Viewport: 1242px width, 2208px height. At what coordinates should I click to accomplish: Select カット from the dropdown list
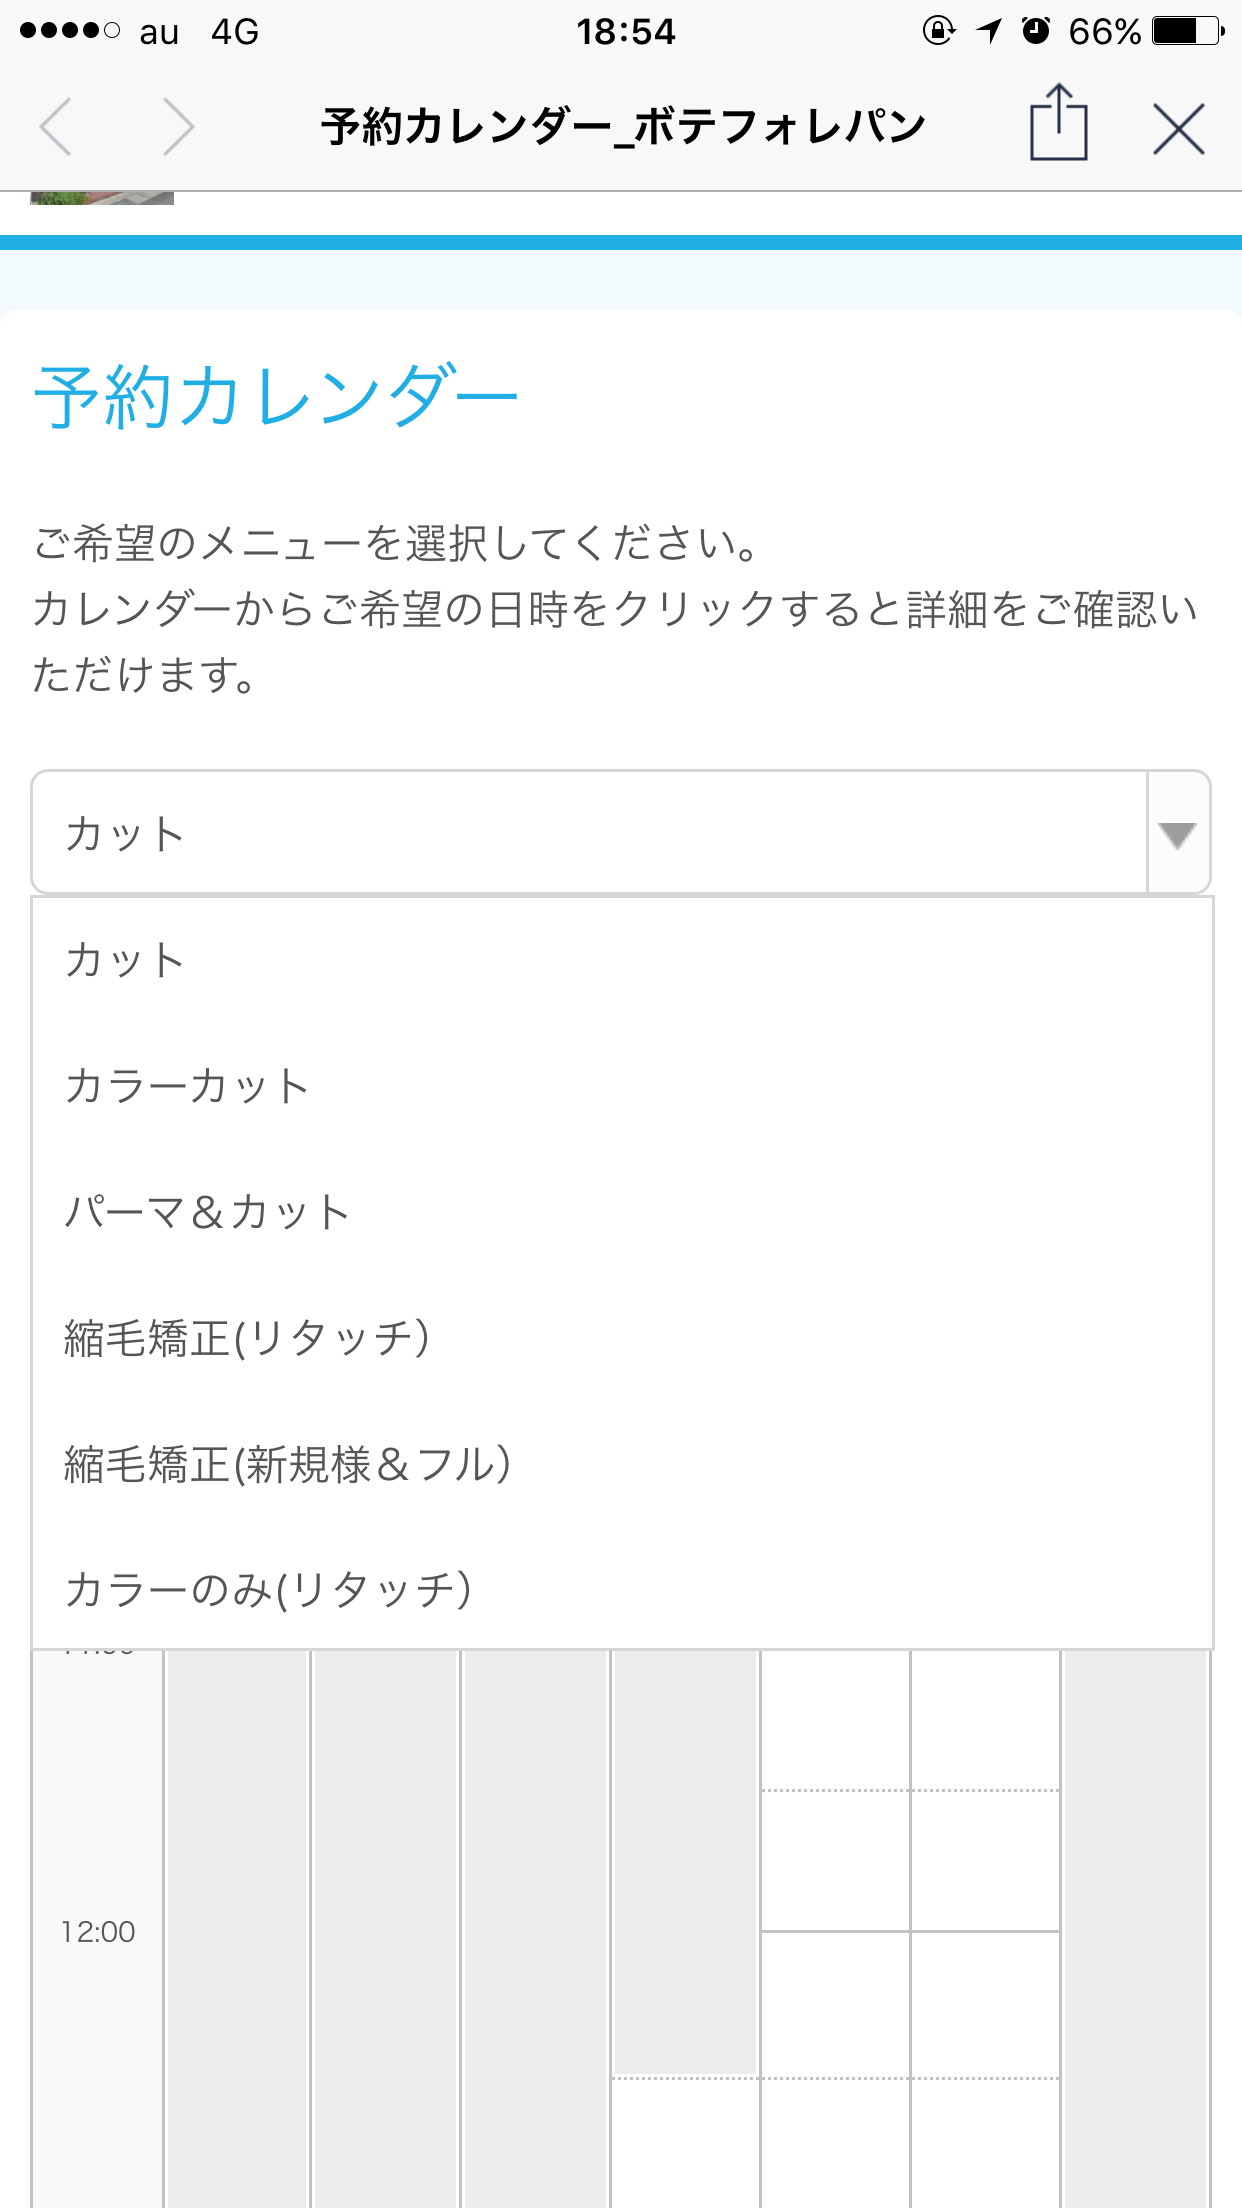[x=125, y=960]
